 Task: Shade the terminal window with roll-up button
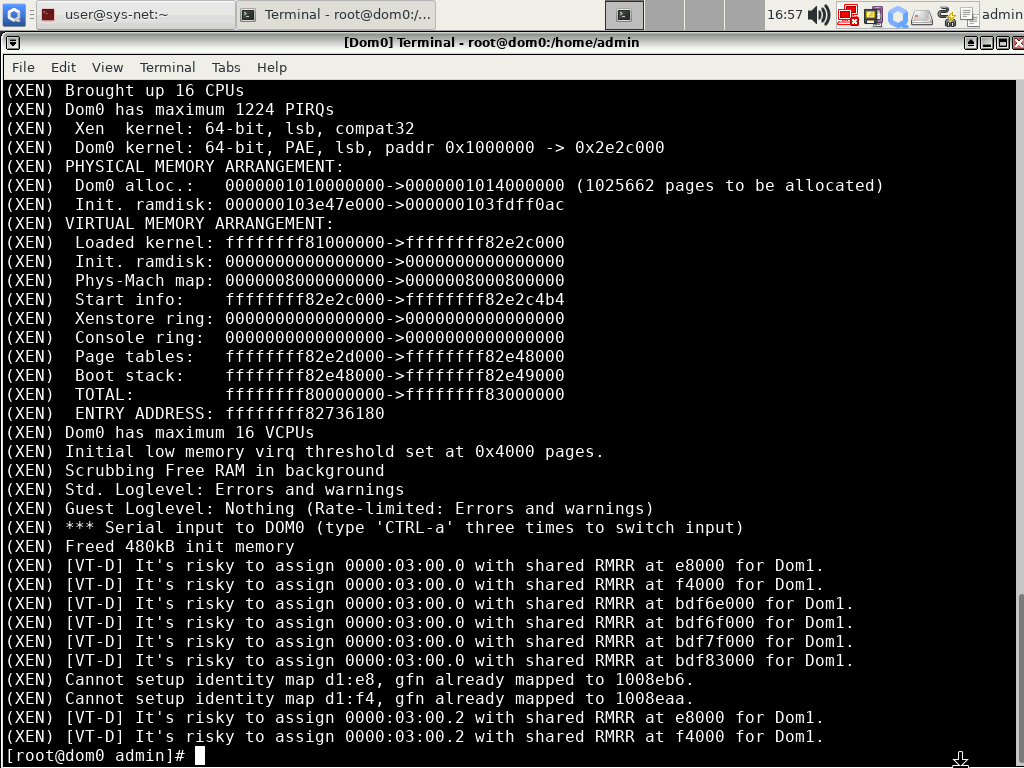971,43
